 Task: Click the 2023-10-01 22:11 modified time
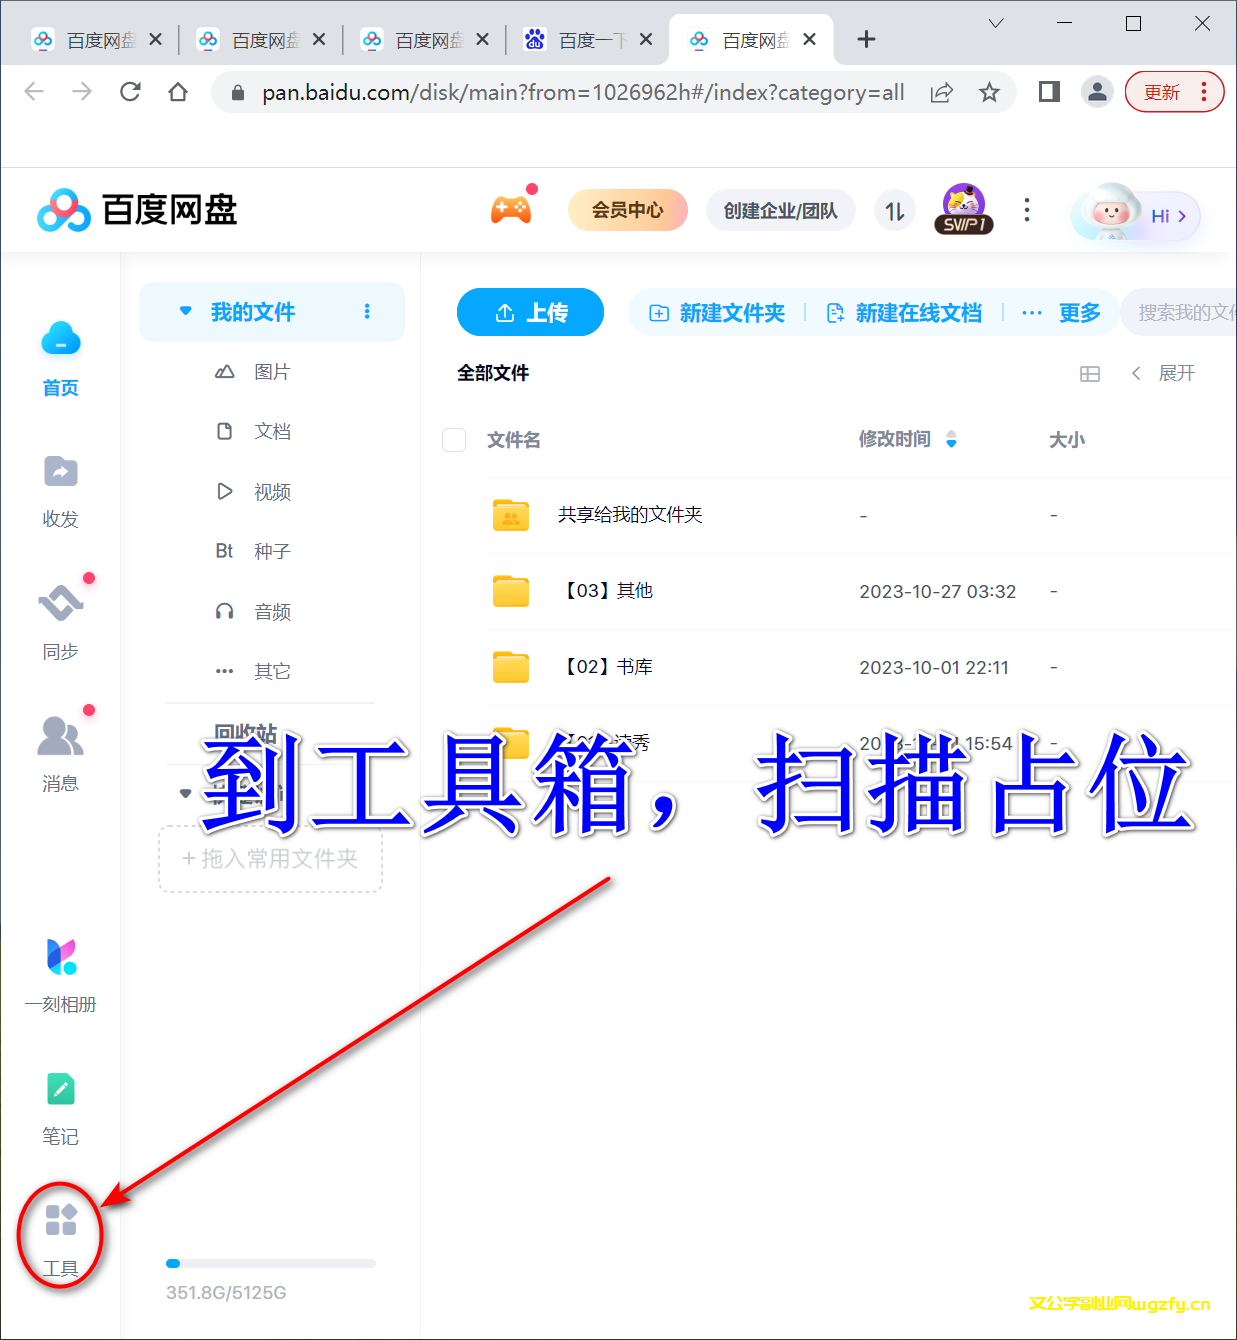point(934,668)
